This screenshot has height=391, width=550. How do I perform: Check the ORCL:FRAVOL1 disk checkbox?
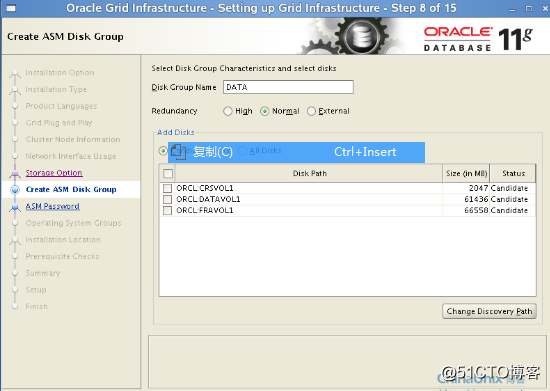[x=167, y=211]
